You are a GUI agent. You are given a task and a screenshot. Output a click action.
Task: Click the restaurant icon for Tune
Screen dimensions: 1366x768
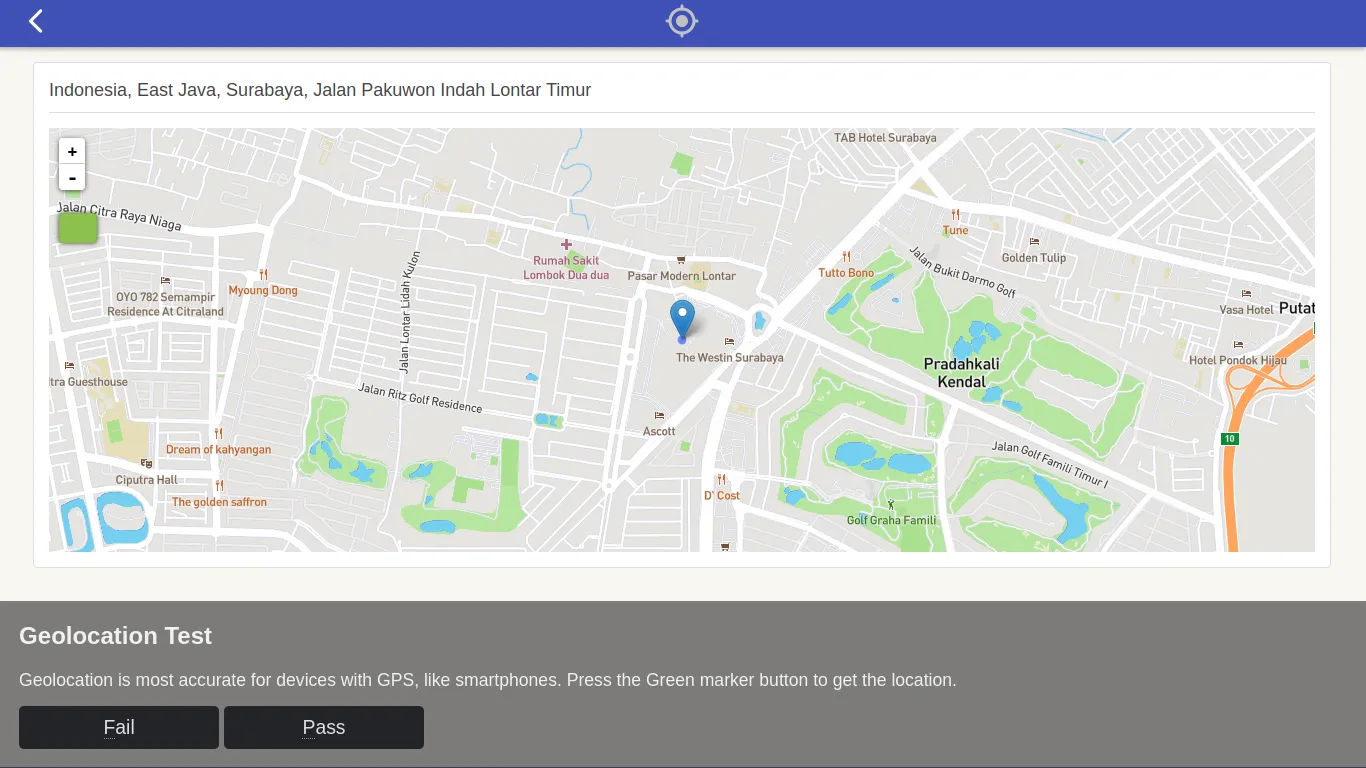point(955,215)
